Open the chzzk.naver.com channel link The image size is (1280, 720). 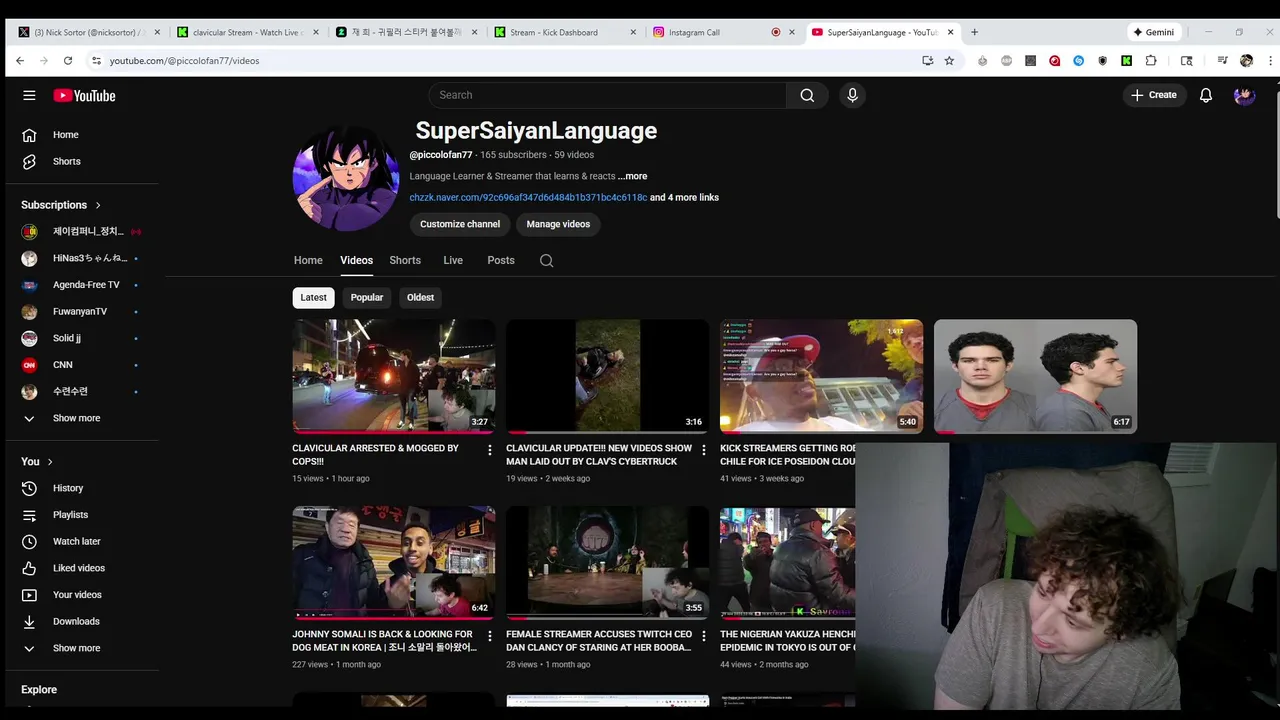(x=528, y=198)
